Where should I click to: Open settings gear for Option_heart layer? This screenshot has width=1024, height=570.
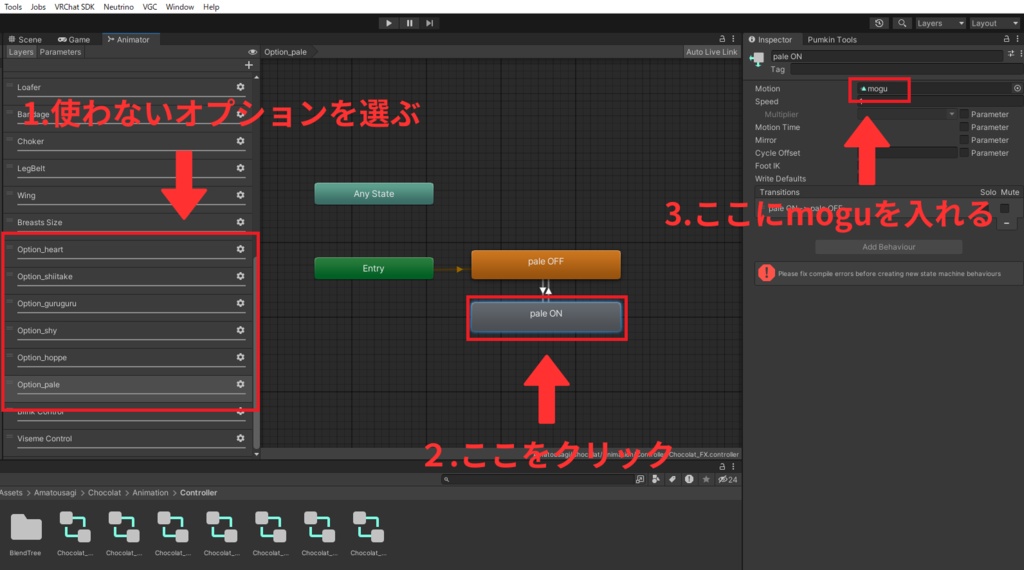[240, 249]
